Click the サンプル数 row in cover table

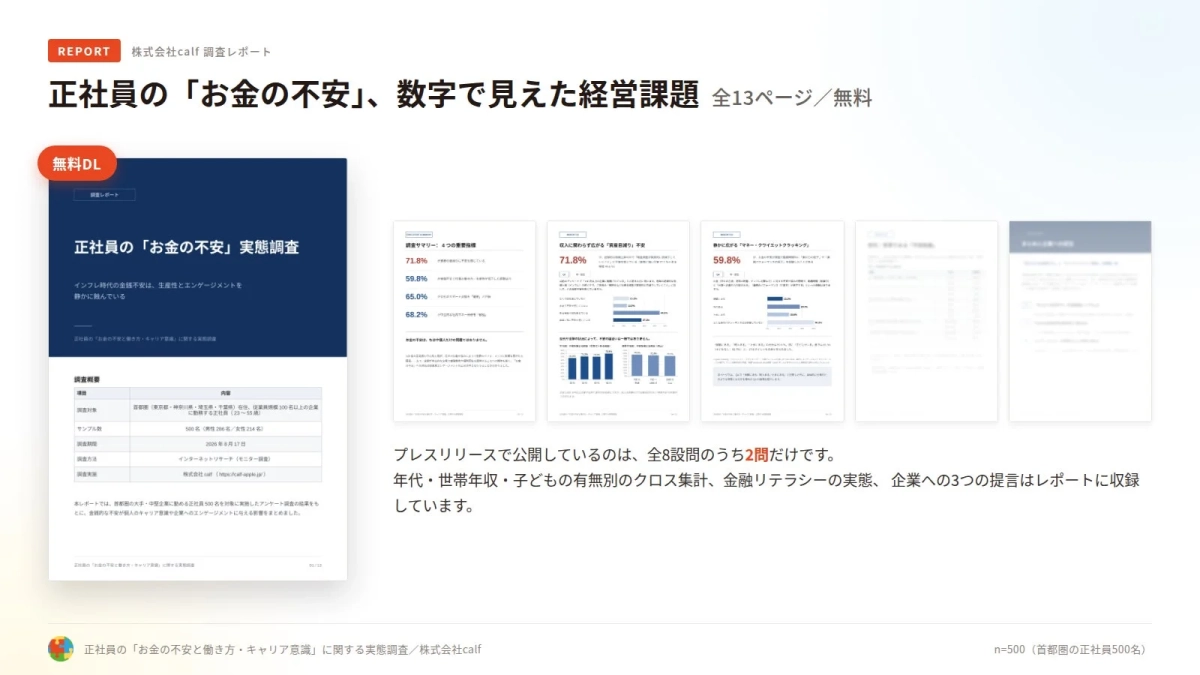point(198,428)
